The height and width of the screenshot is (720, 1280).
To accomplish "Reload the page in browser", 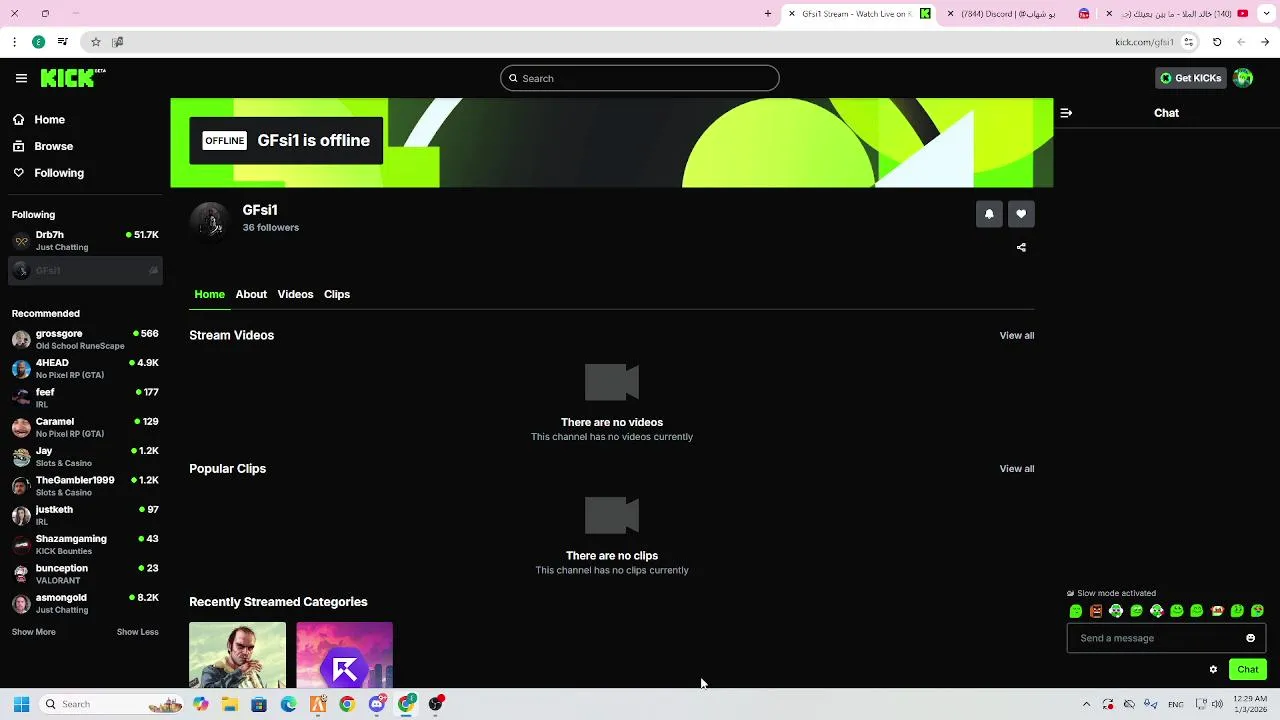I will tap(1217, 42).
